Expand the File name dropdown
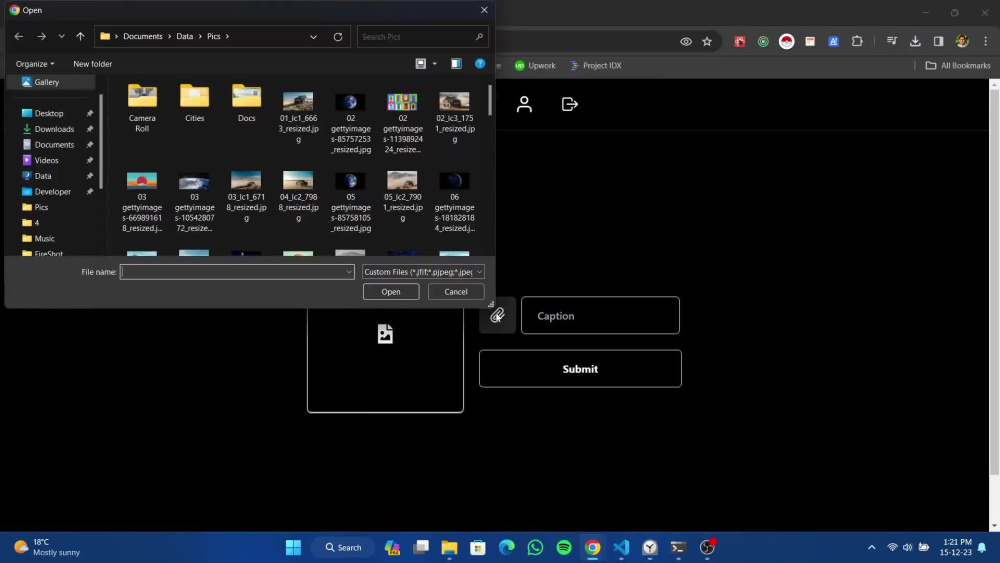This screenshot has width=1000, height=563. coord(349,272)
